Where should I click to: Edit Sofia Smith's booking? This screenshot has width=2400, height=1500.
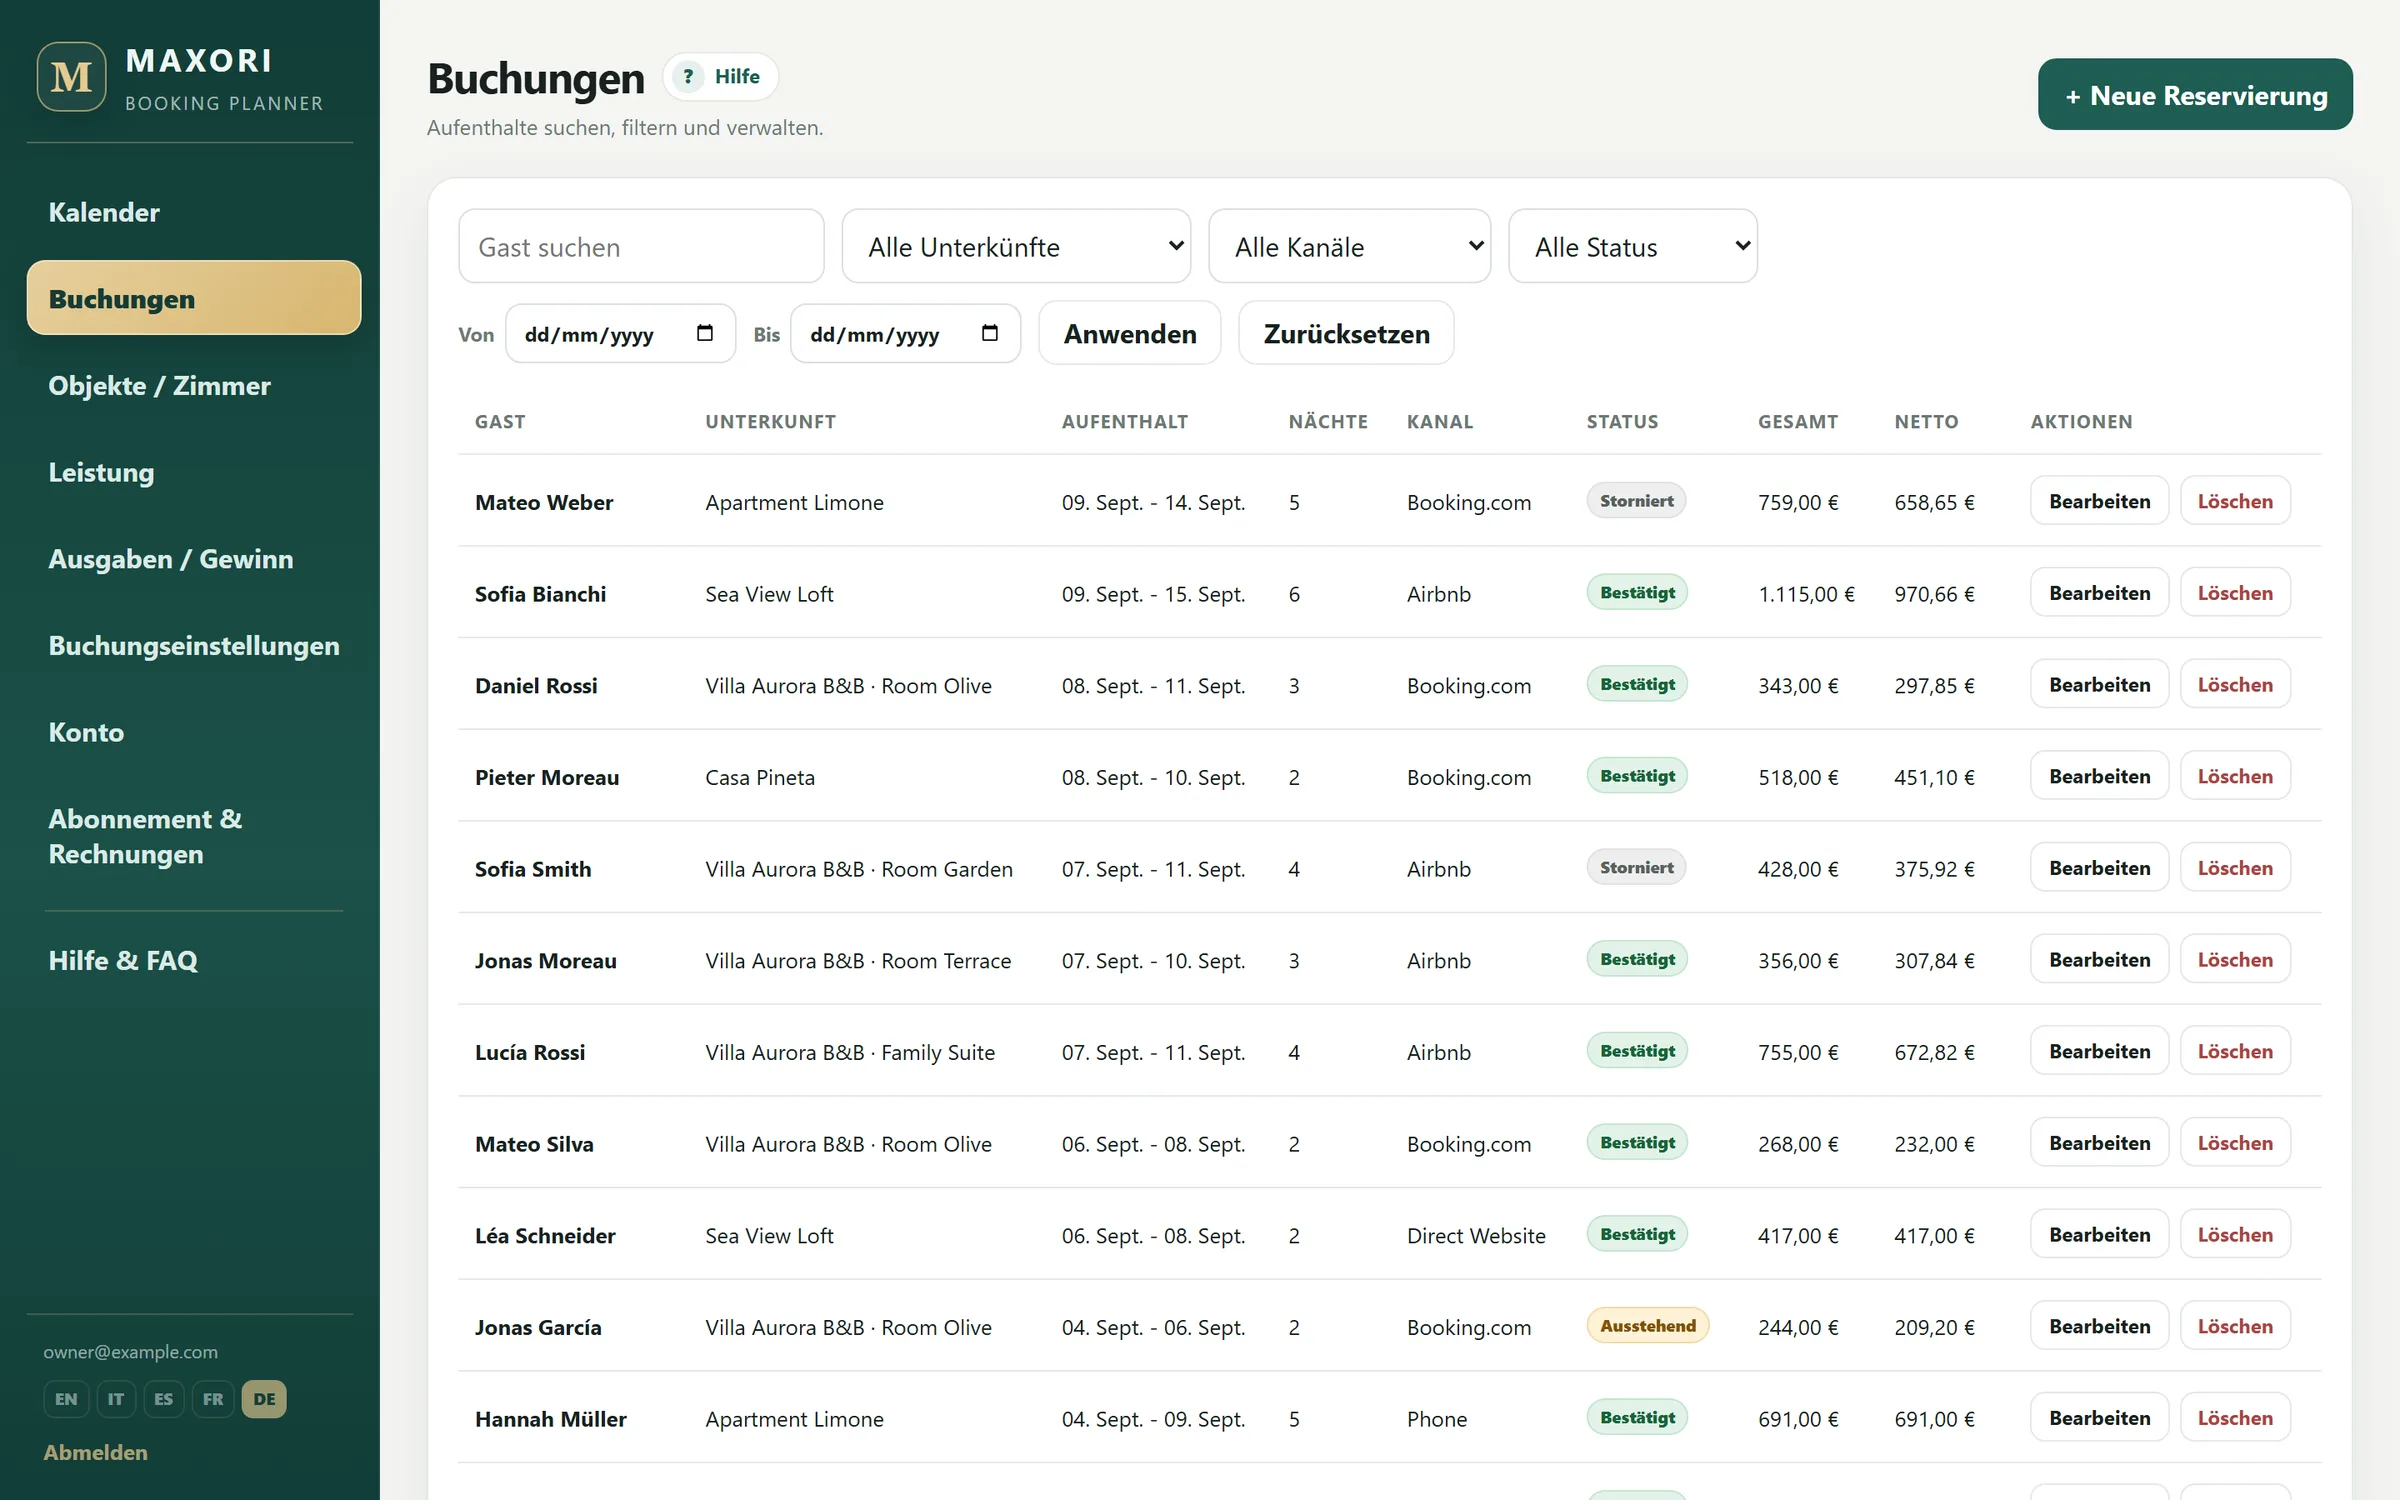[x=2099, y=868]
